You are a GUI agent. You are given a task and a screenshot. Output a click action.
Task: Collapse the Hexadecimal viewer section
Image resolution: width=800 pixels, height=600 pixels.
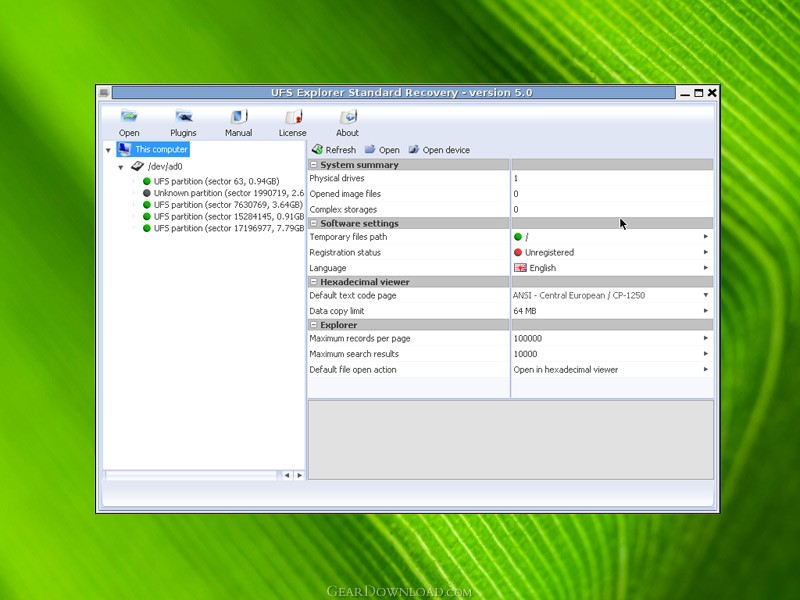(313, 282)
